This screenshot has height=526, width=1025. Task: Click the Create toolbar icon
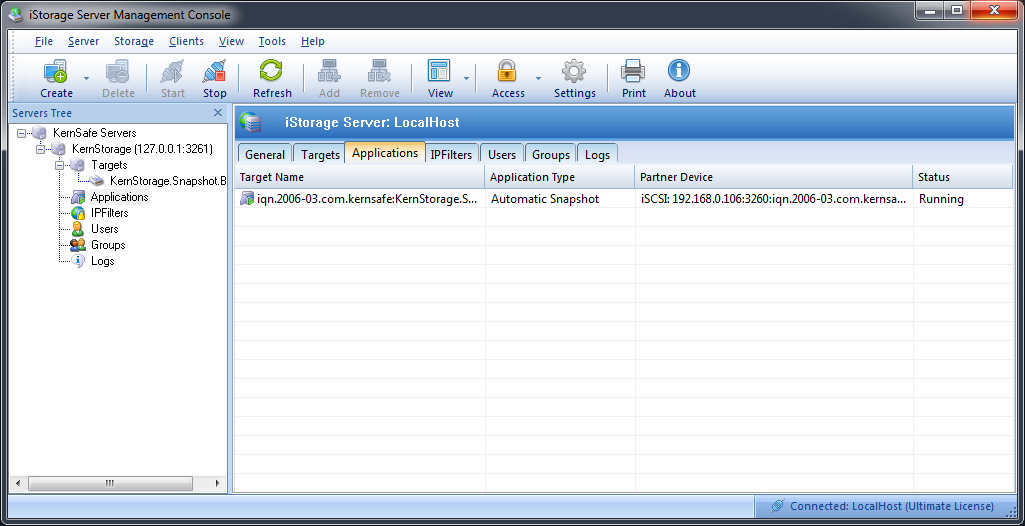pyautogui.click(x=56, y=71)
